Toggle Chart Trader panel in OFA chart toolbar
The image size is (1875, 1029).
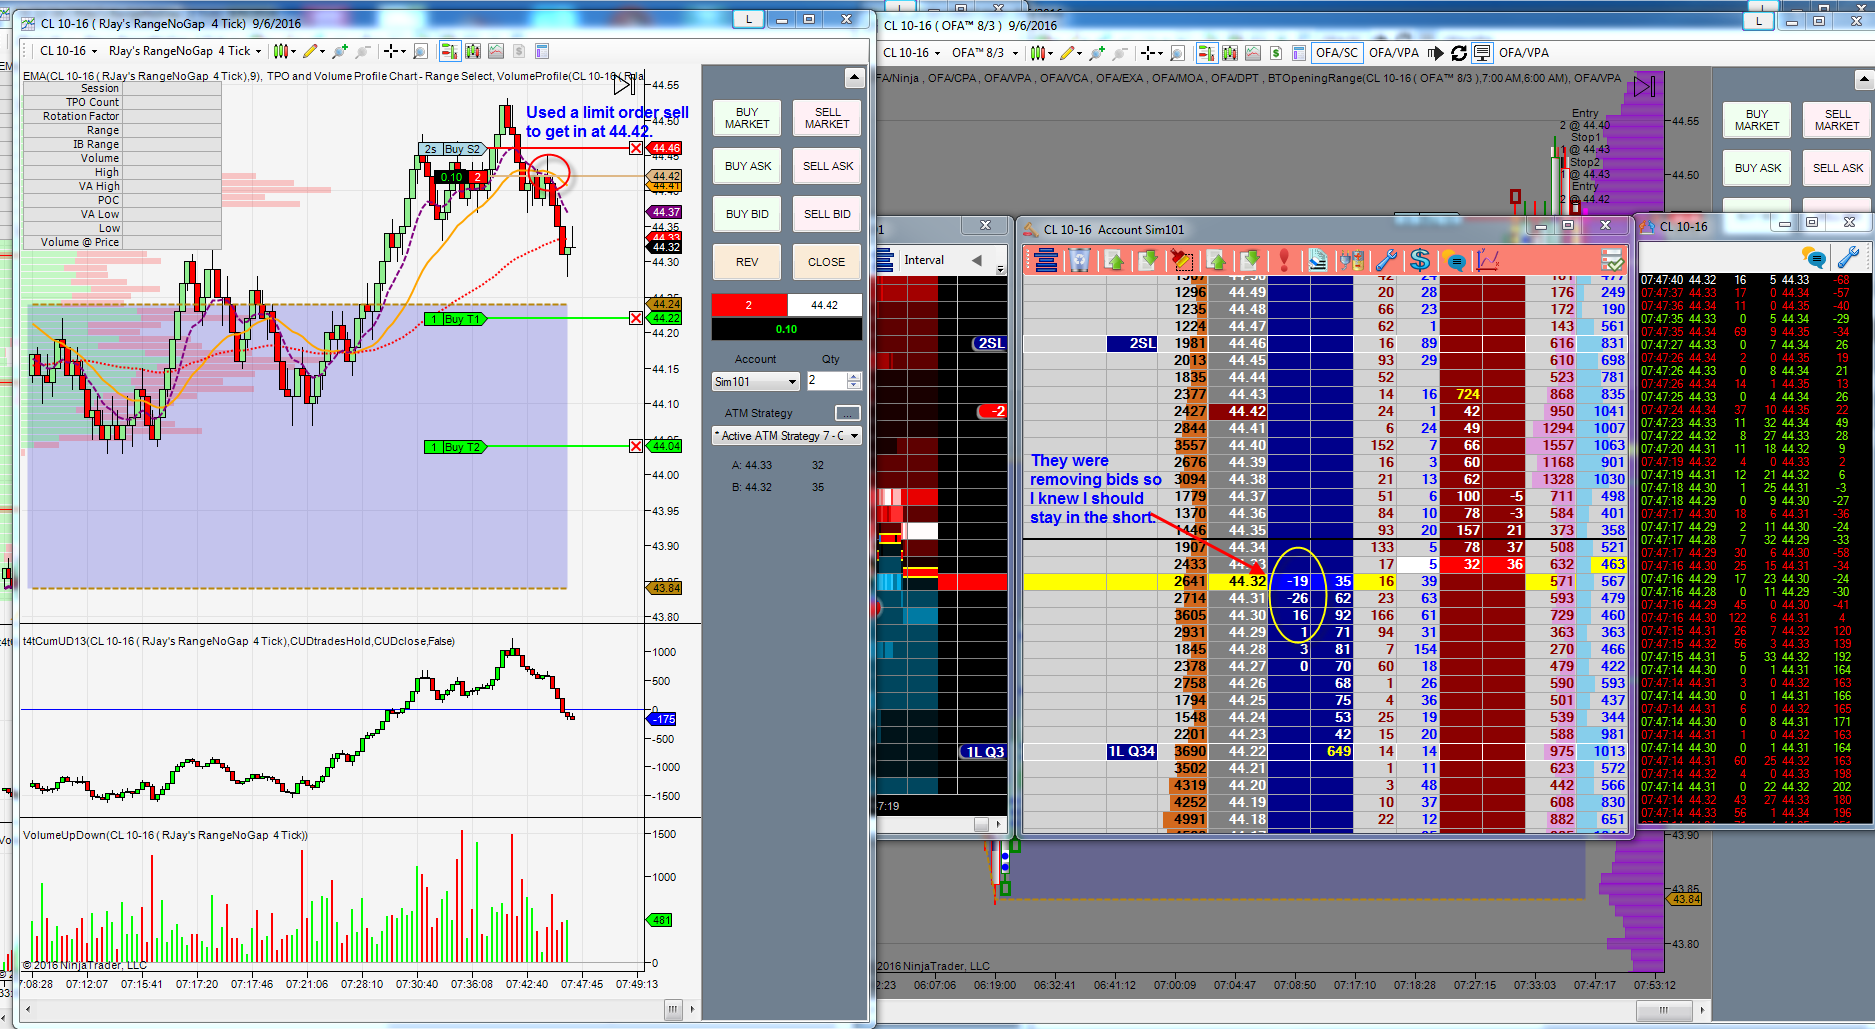[x=1207, y=53]
